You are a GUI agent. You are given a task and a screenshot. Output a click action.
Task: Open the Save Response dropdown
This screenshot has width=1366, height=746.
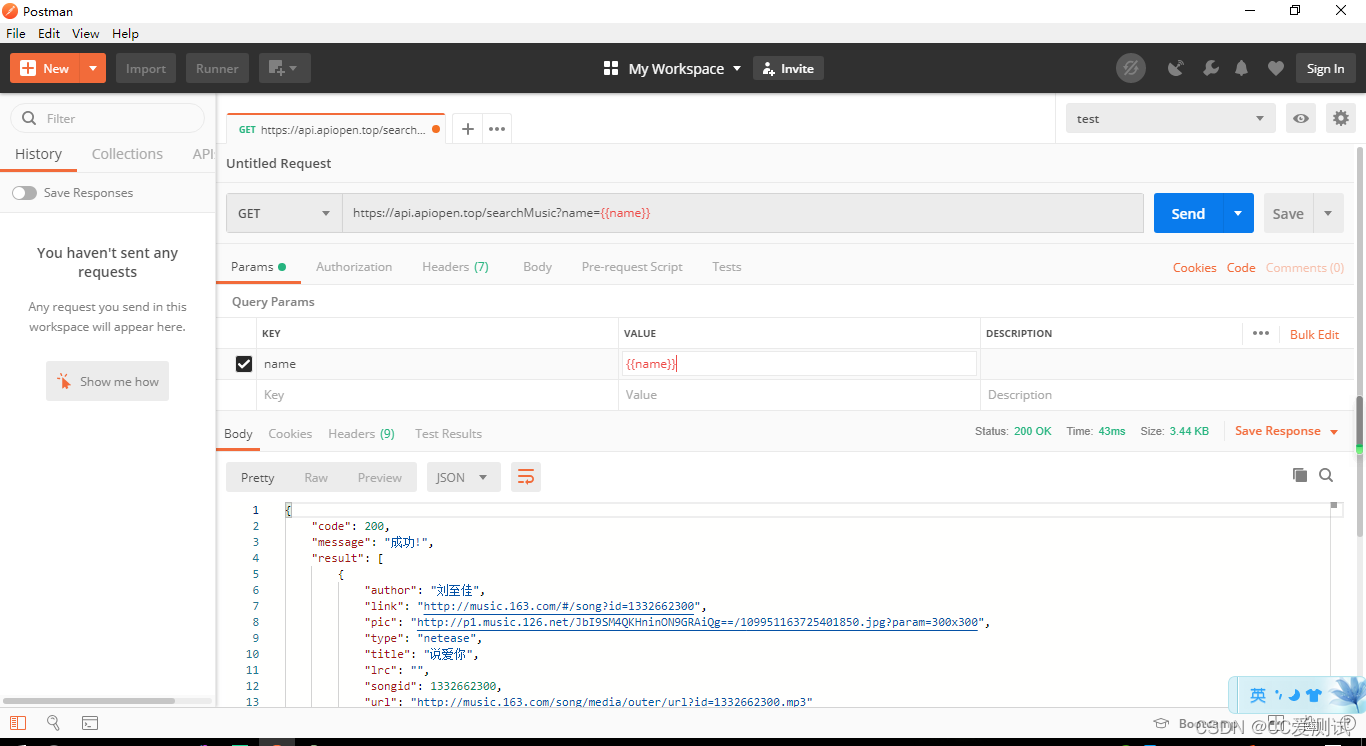(x=1286, y=431)
